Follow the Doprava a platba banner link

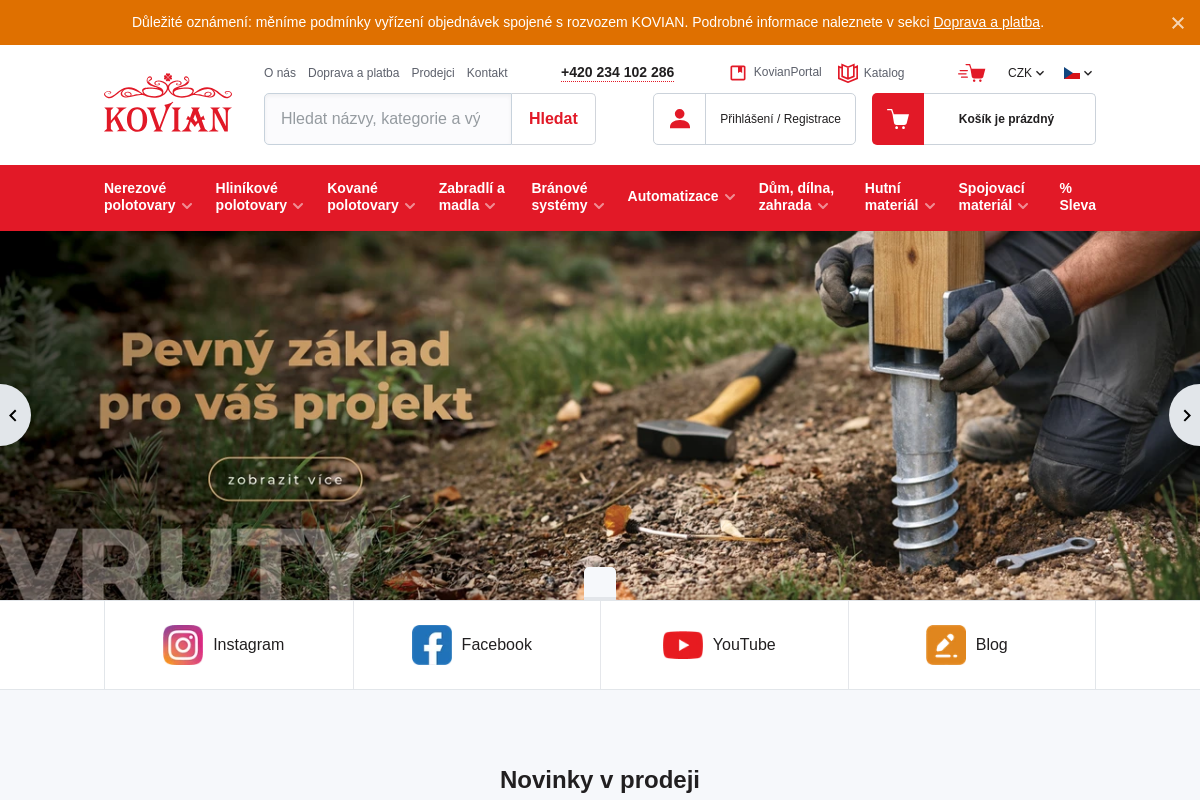point(987,22)
